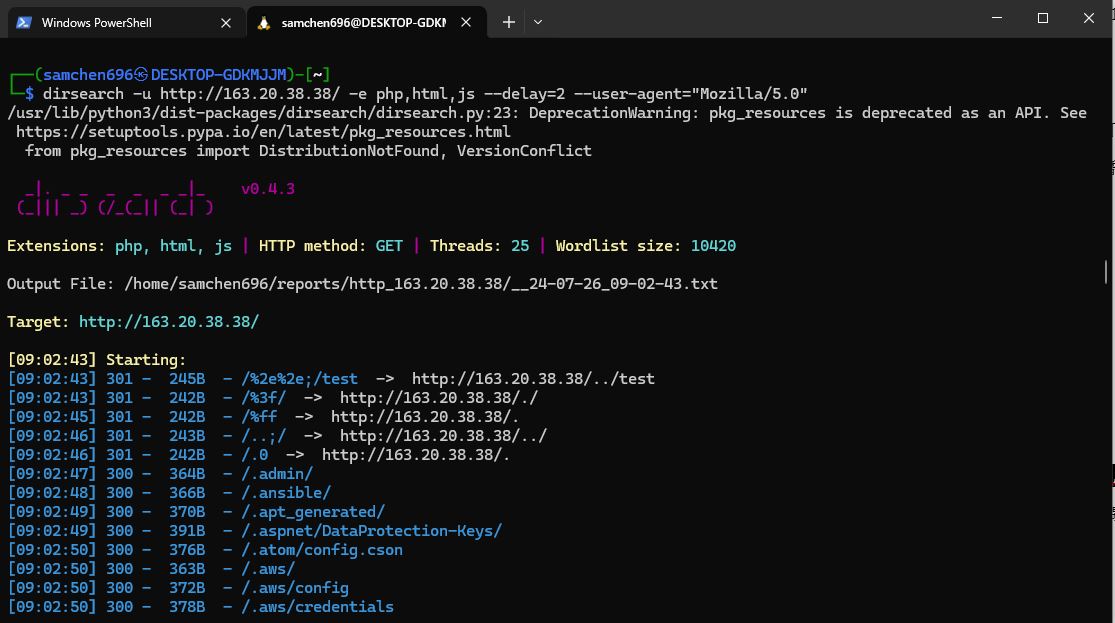
Task: Click the /.aws/credentials result entry
Action: [x=317, y=607]
